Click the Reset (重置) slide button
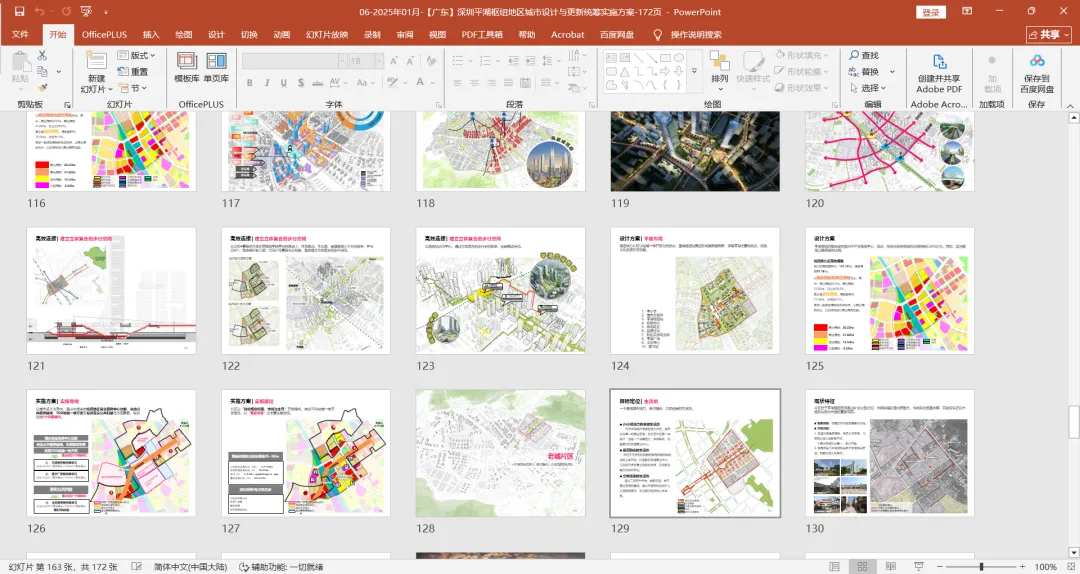Viewport: 1080px width, 574px height. click(133, 72)
